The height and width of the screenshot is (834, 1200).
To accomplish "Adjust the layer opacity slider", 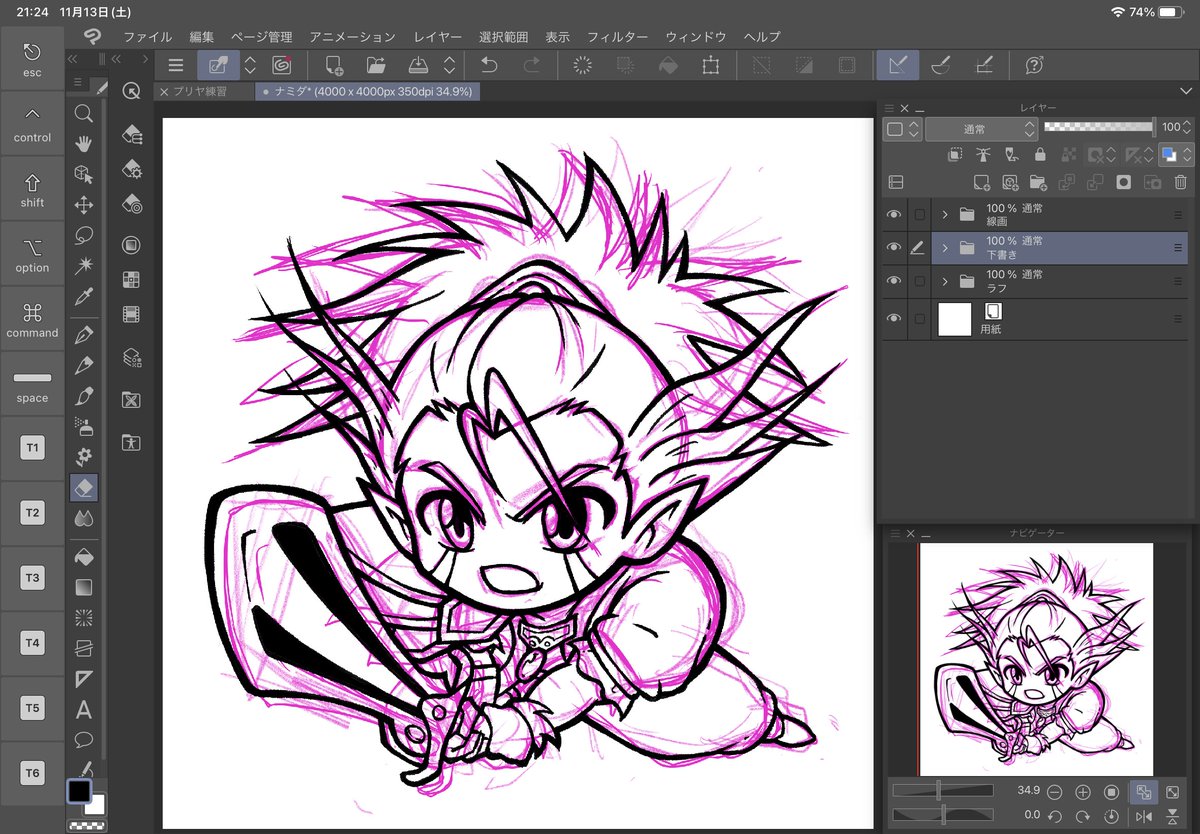I will coord(1098,127).
